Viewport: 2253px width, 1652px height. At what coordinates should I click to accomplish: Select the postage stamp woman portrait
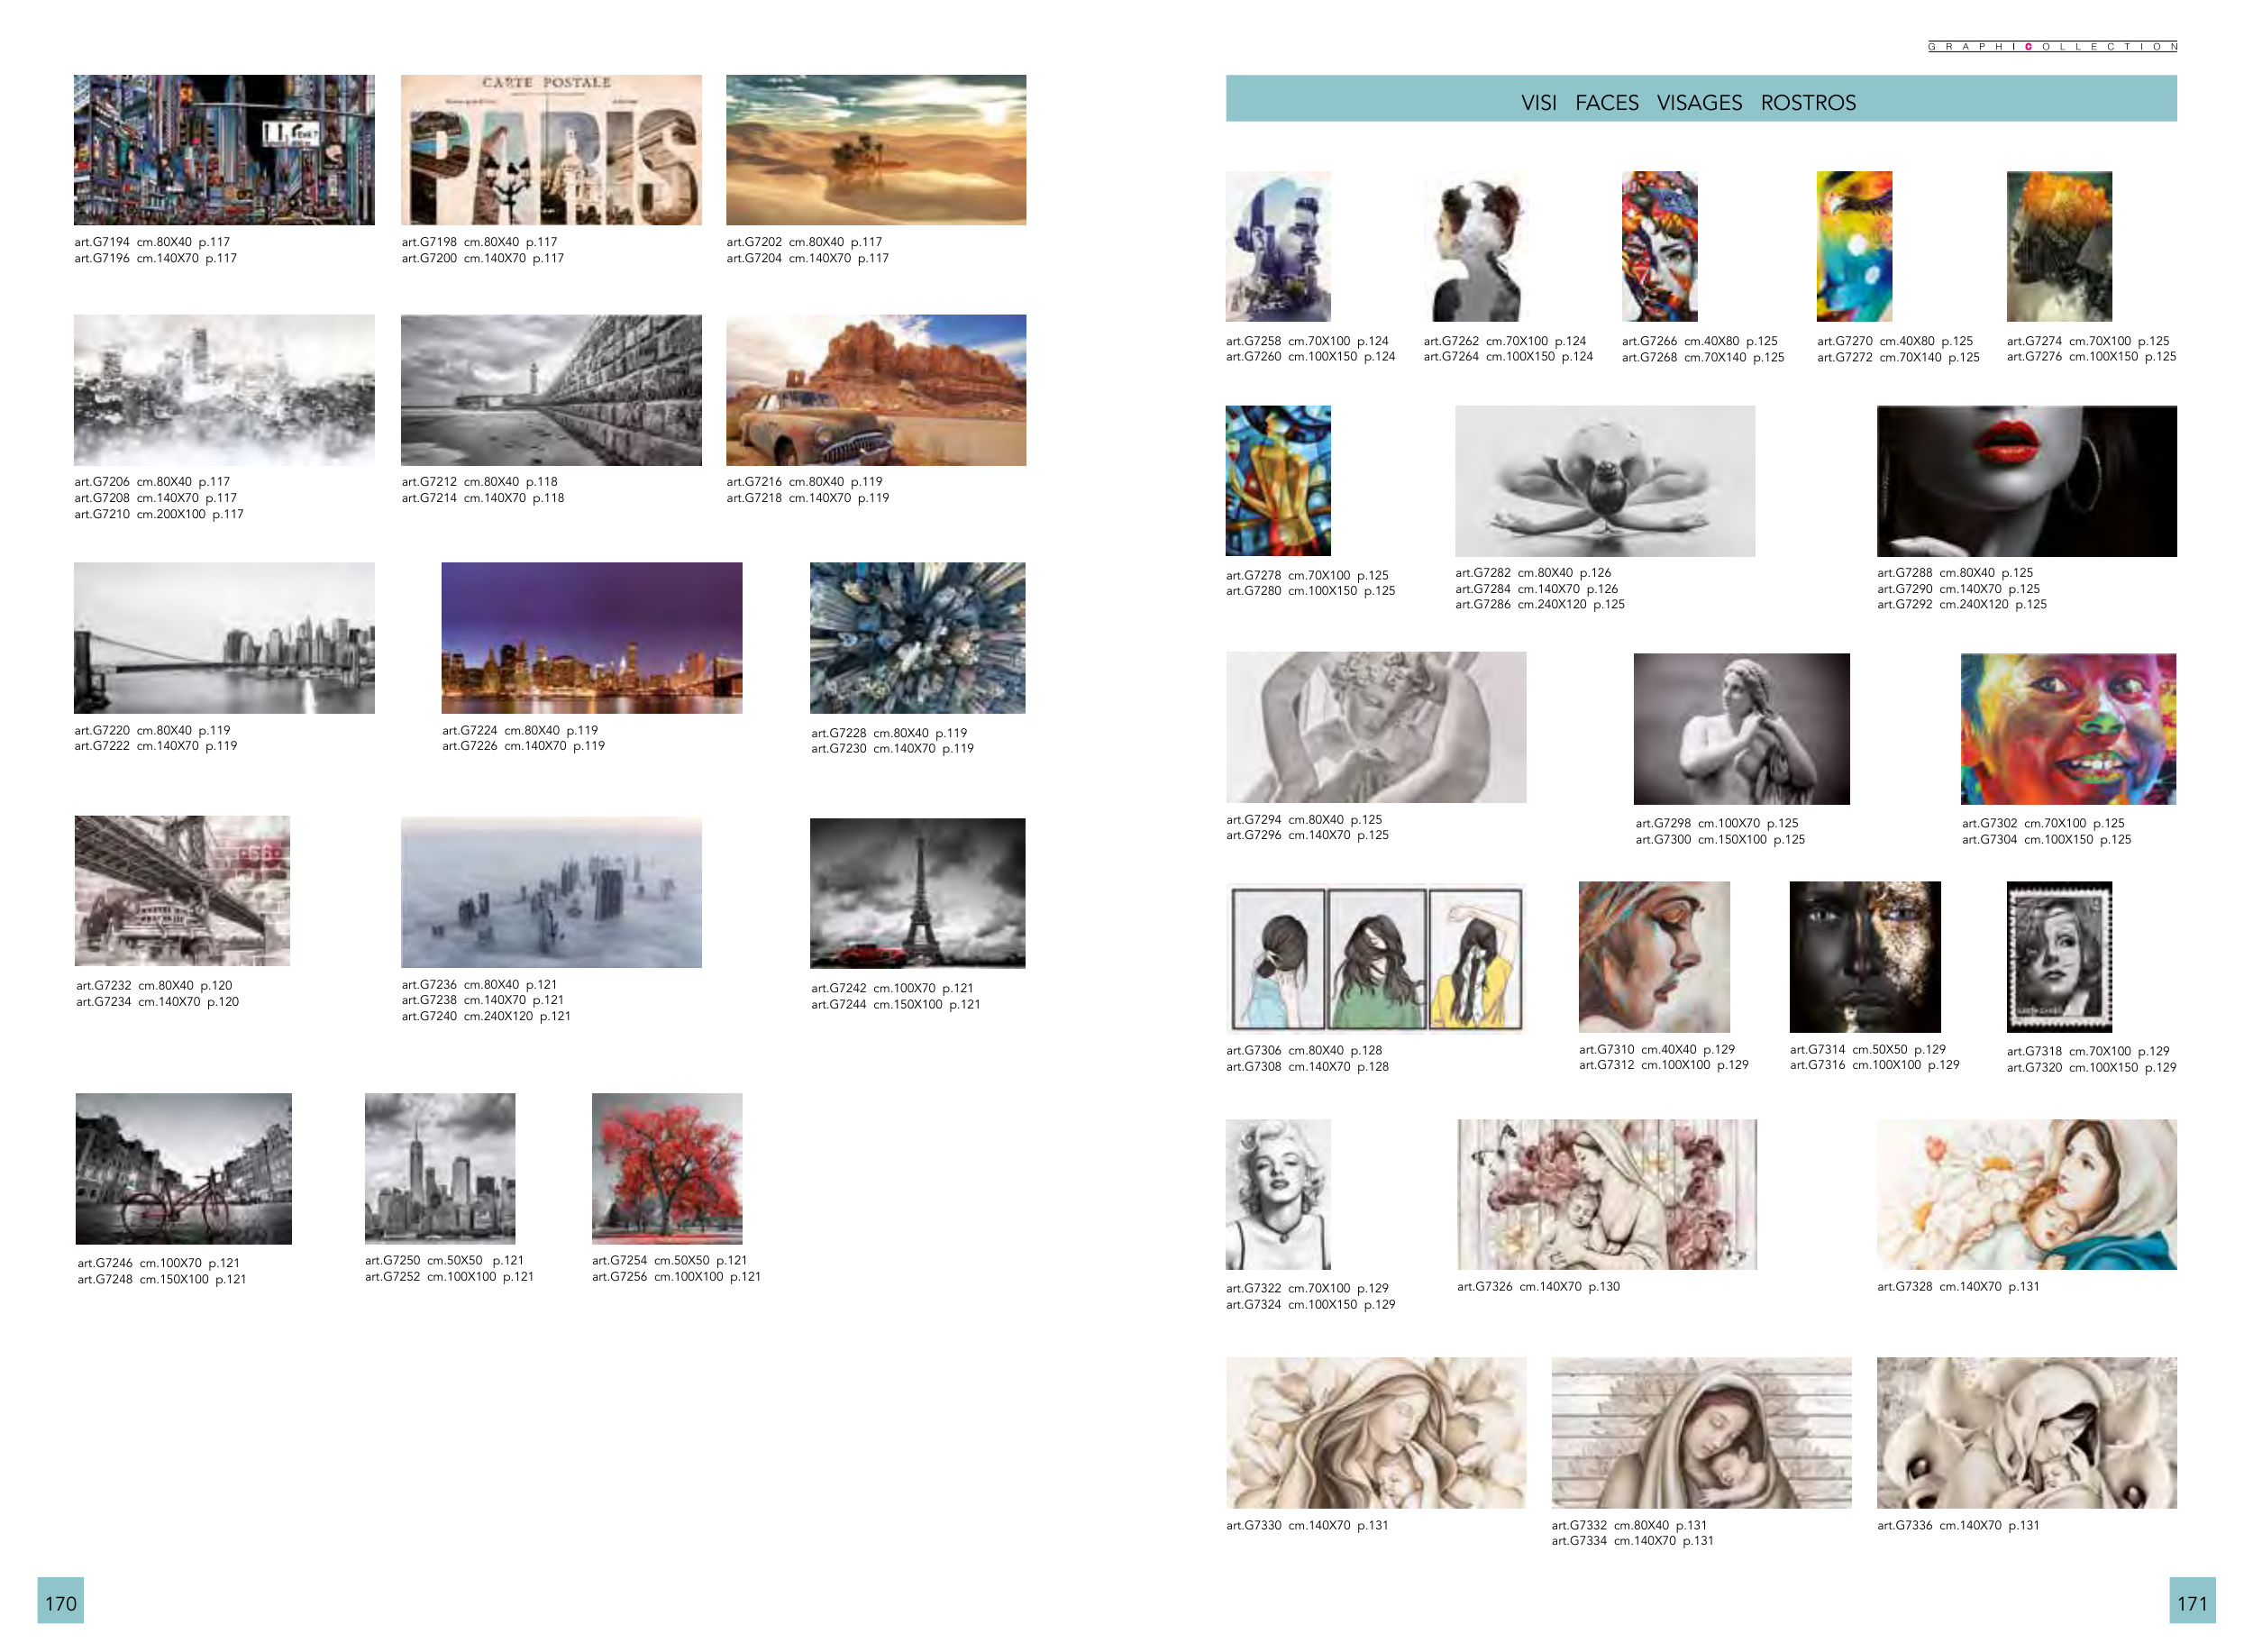coord(2058,956)
